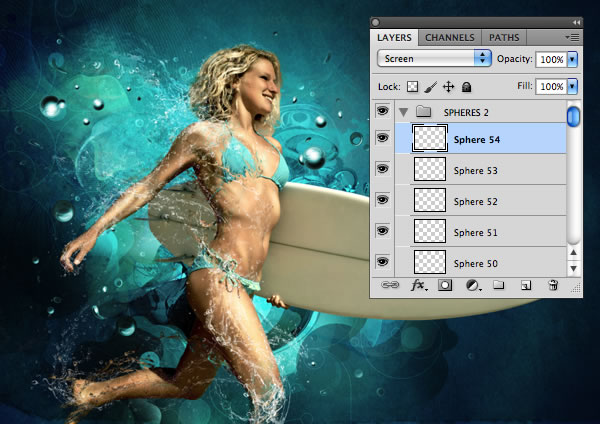Screen dimensions: 600x424
Task: Switch to the Layers tab
Action: 394,38
